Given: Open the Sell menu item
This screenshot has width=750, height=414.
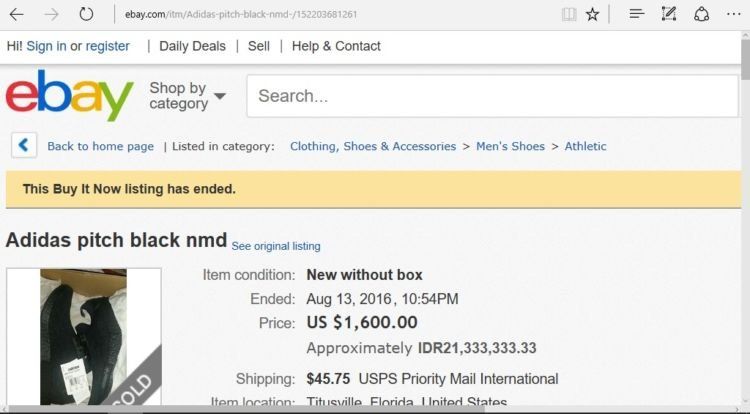Looking at the screenshot, I should tap(259, 46).
